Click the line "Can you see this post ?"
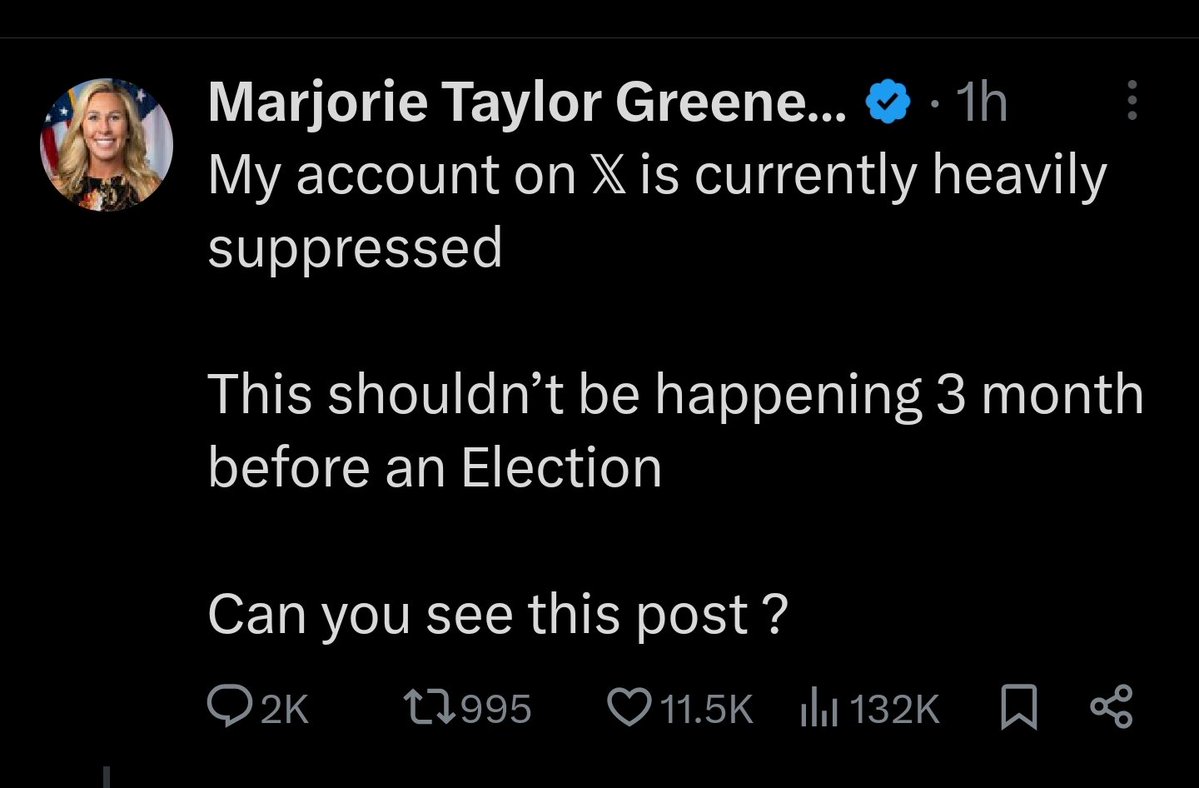The width and height of the screenshot is (1199, 788). click(496, 614)
